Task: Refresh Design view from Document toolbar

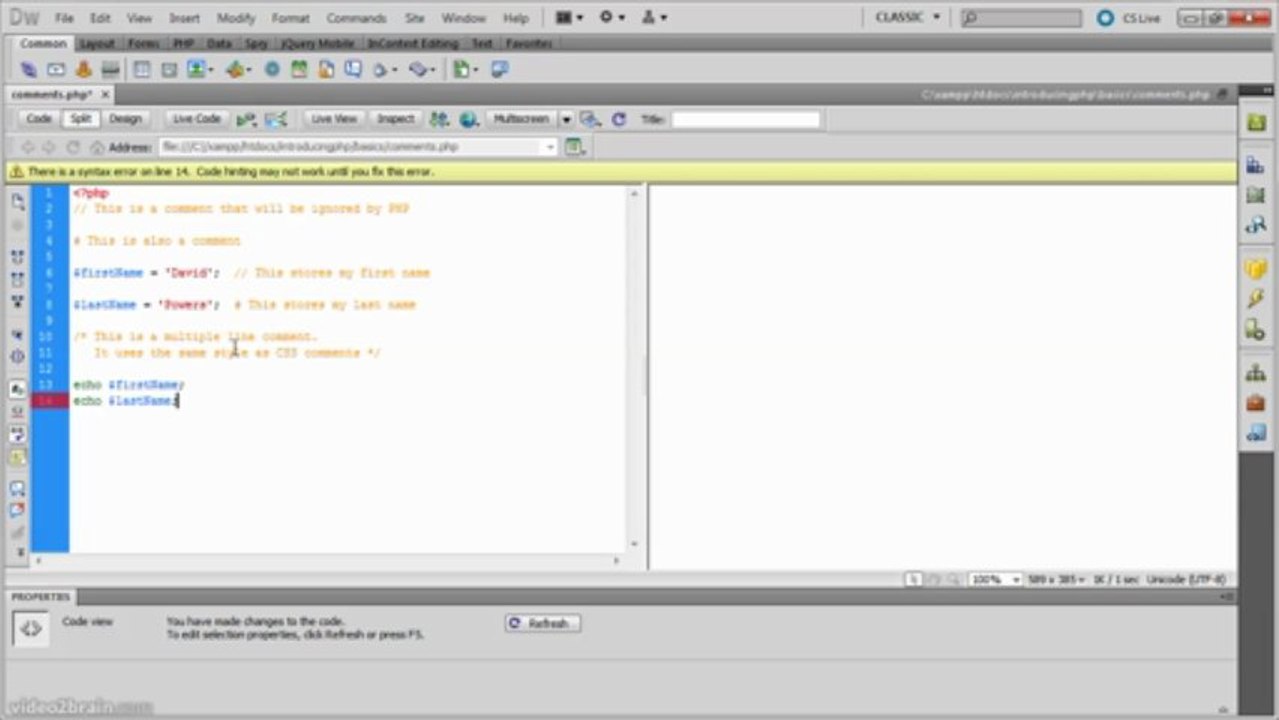Action: click(x=619, y=119)
